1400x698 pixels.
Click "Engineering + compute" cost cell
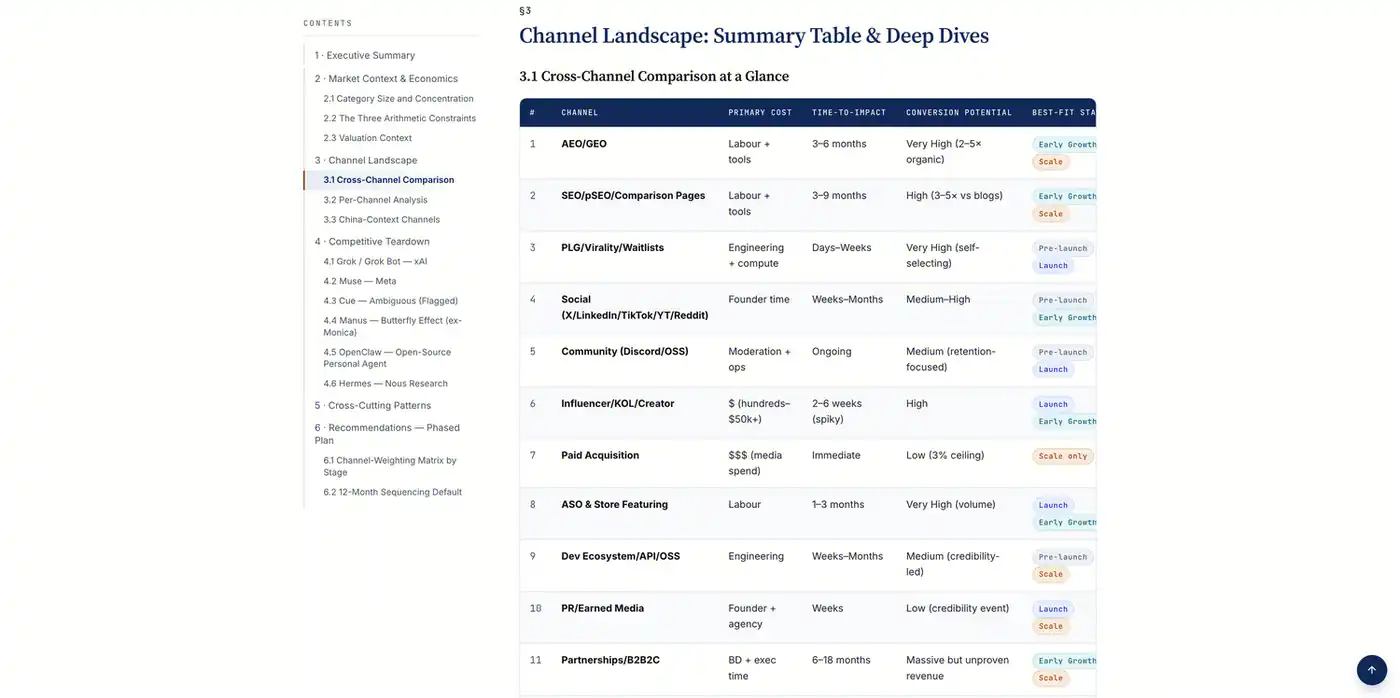click(756, 255)
